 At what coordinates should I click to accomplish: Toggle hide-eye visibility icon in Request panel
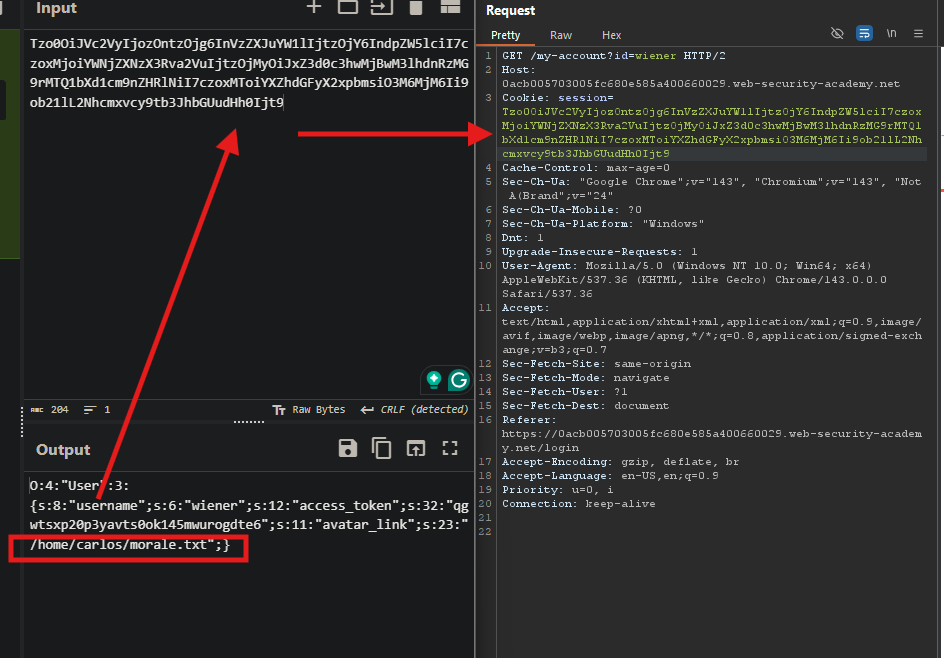coord(837,33)
